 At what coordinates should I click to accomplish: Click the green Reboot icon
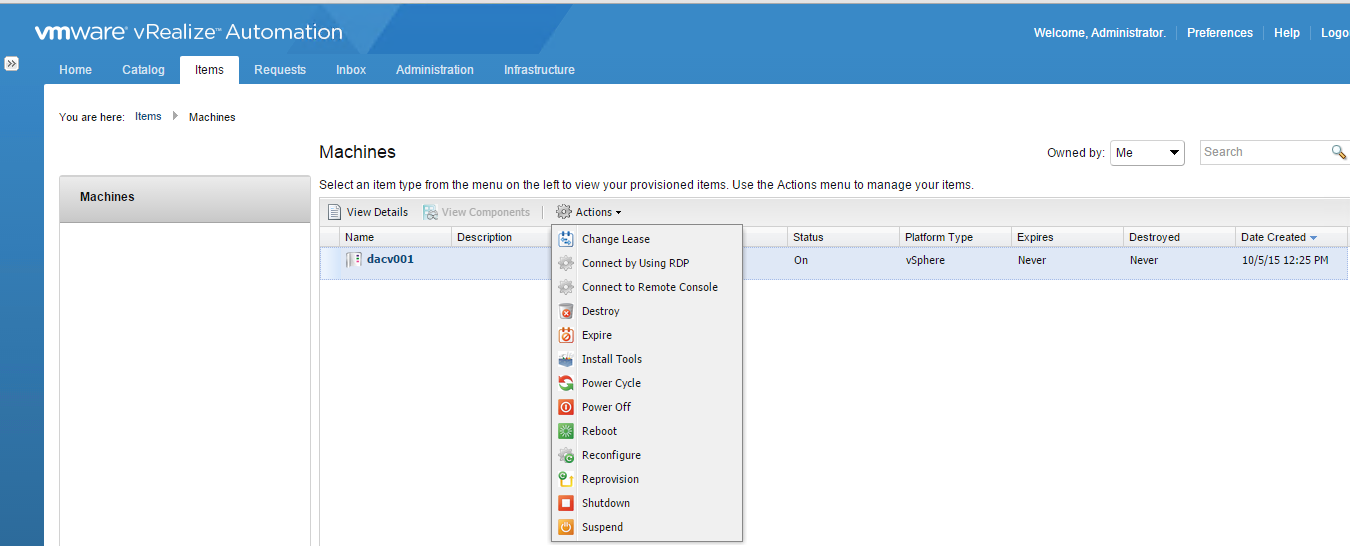[x=566, y=431]
